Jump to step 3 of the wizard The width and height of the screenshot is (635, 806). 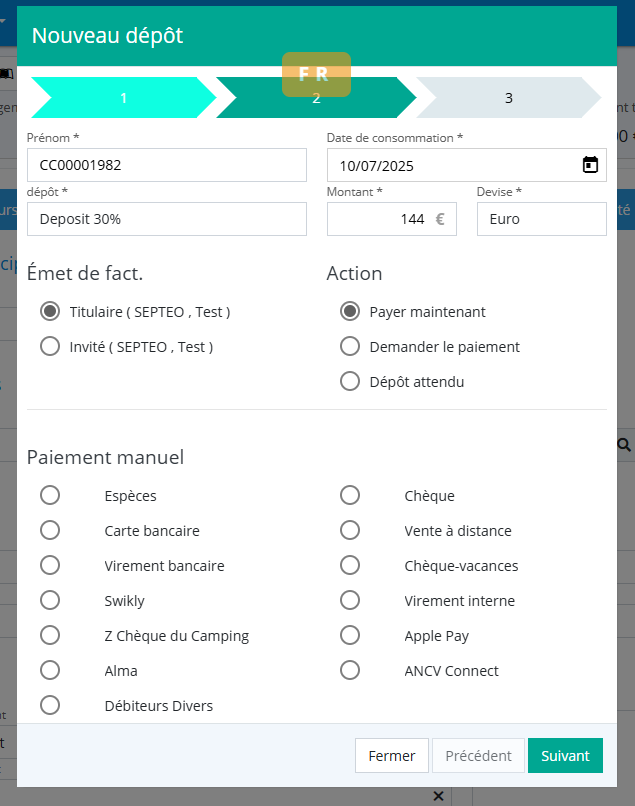point(508,98)
